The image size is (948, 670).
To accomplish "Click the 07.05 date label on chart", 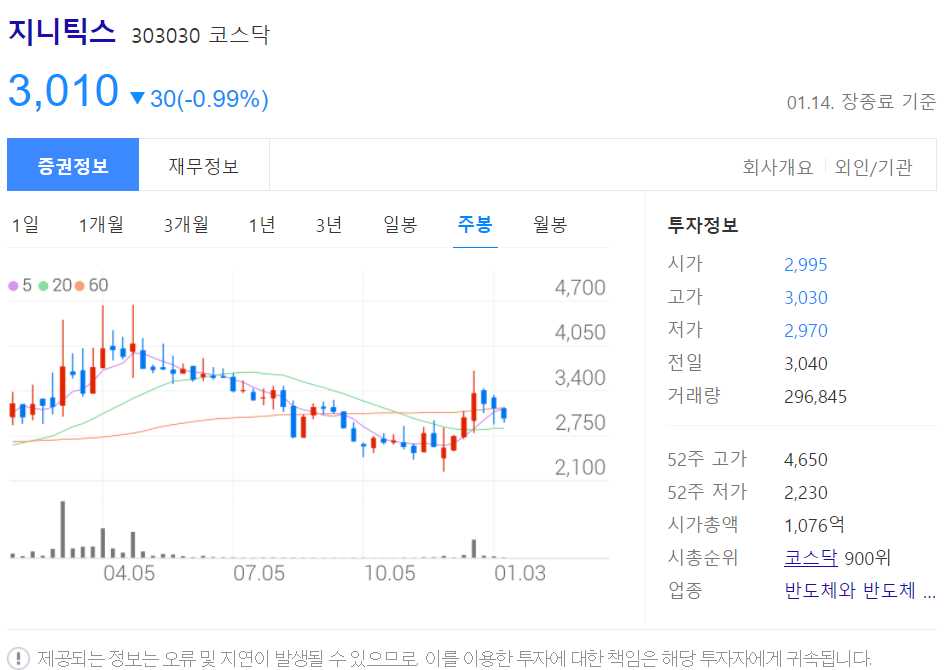I will [259, 573].
